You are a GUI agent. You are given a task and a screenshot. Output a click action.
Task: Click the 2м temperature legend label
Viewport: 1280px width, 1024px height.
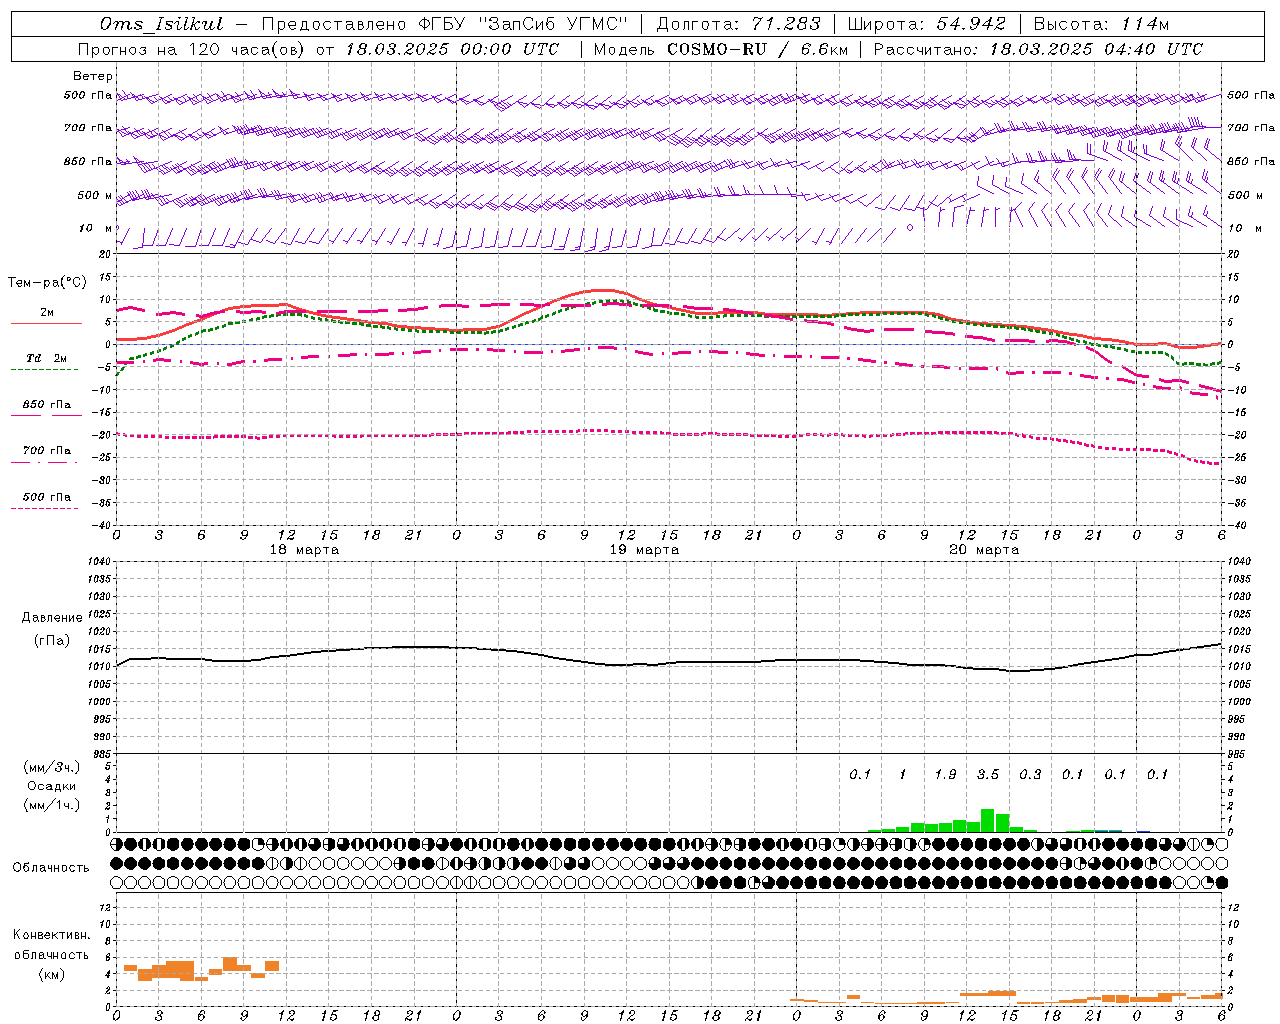pos(47,312)
